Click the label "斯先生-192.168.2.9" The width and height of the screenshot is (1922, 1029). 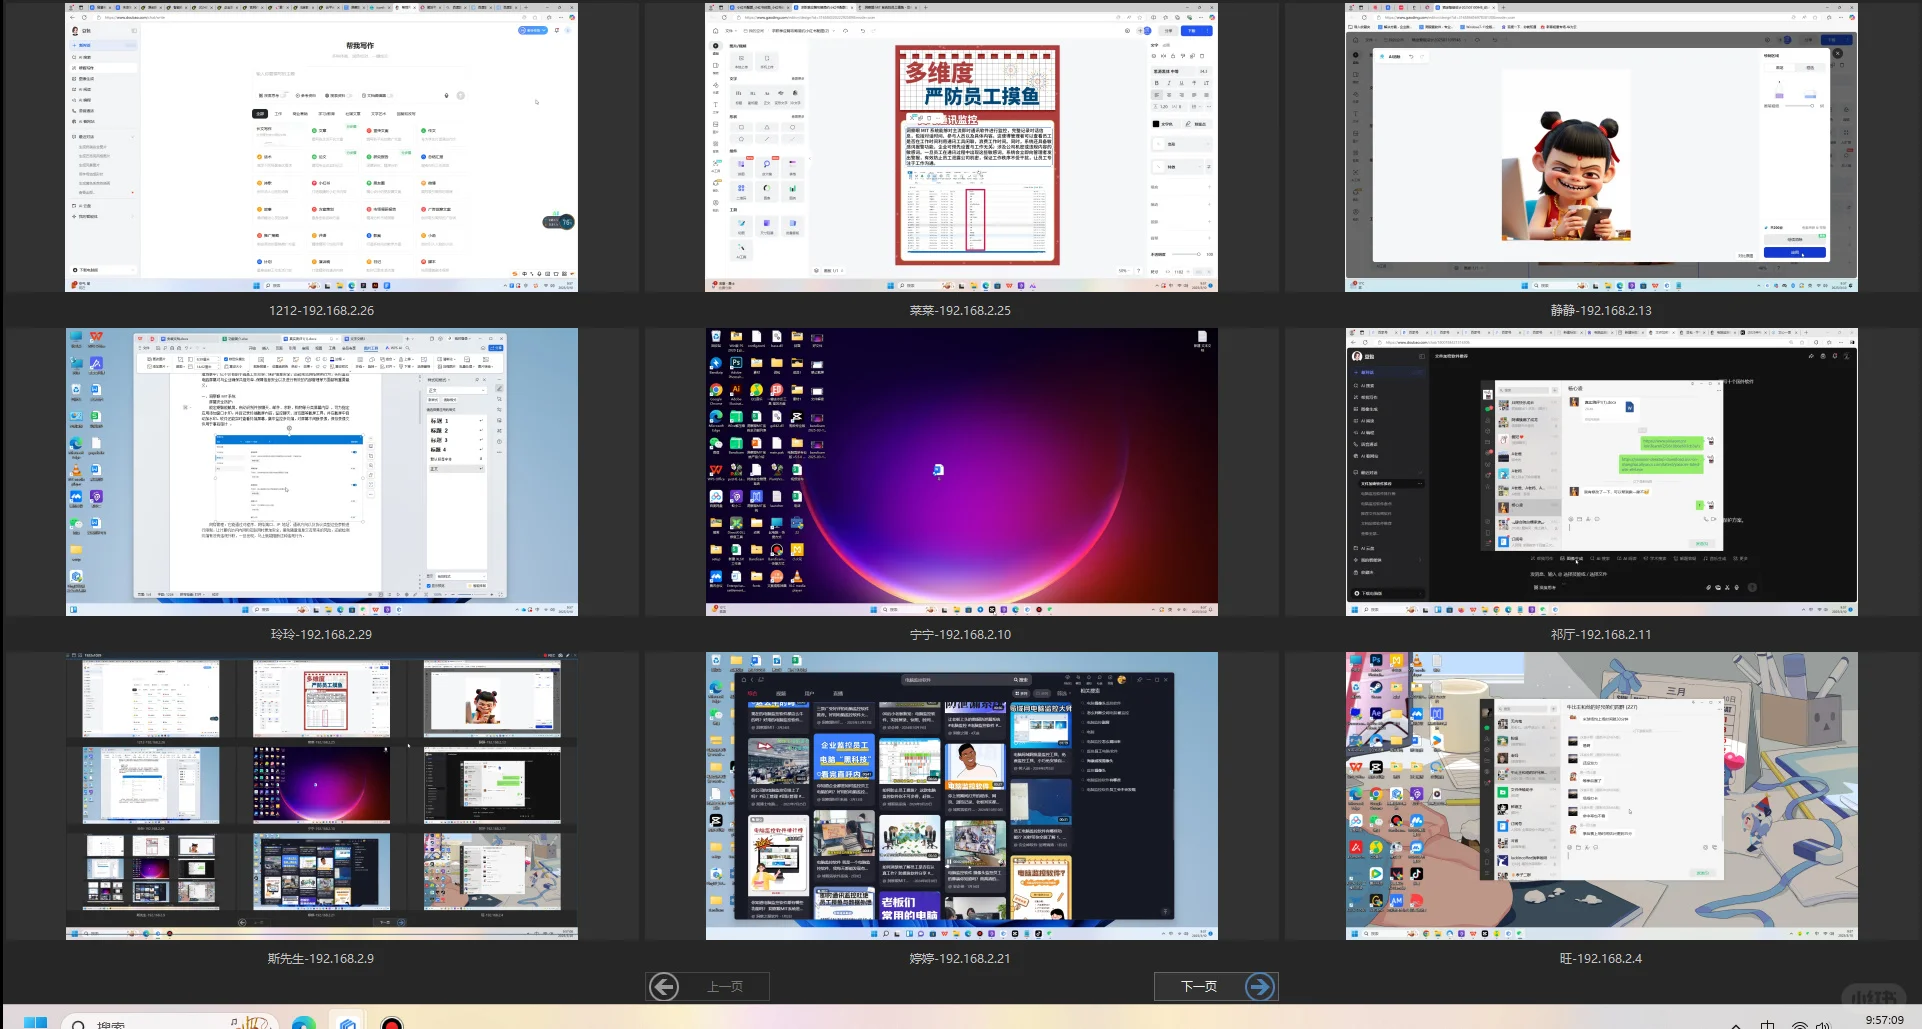321,959
